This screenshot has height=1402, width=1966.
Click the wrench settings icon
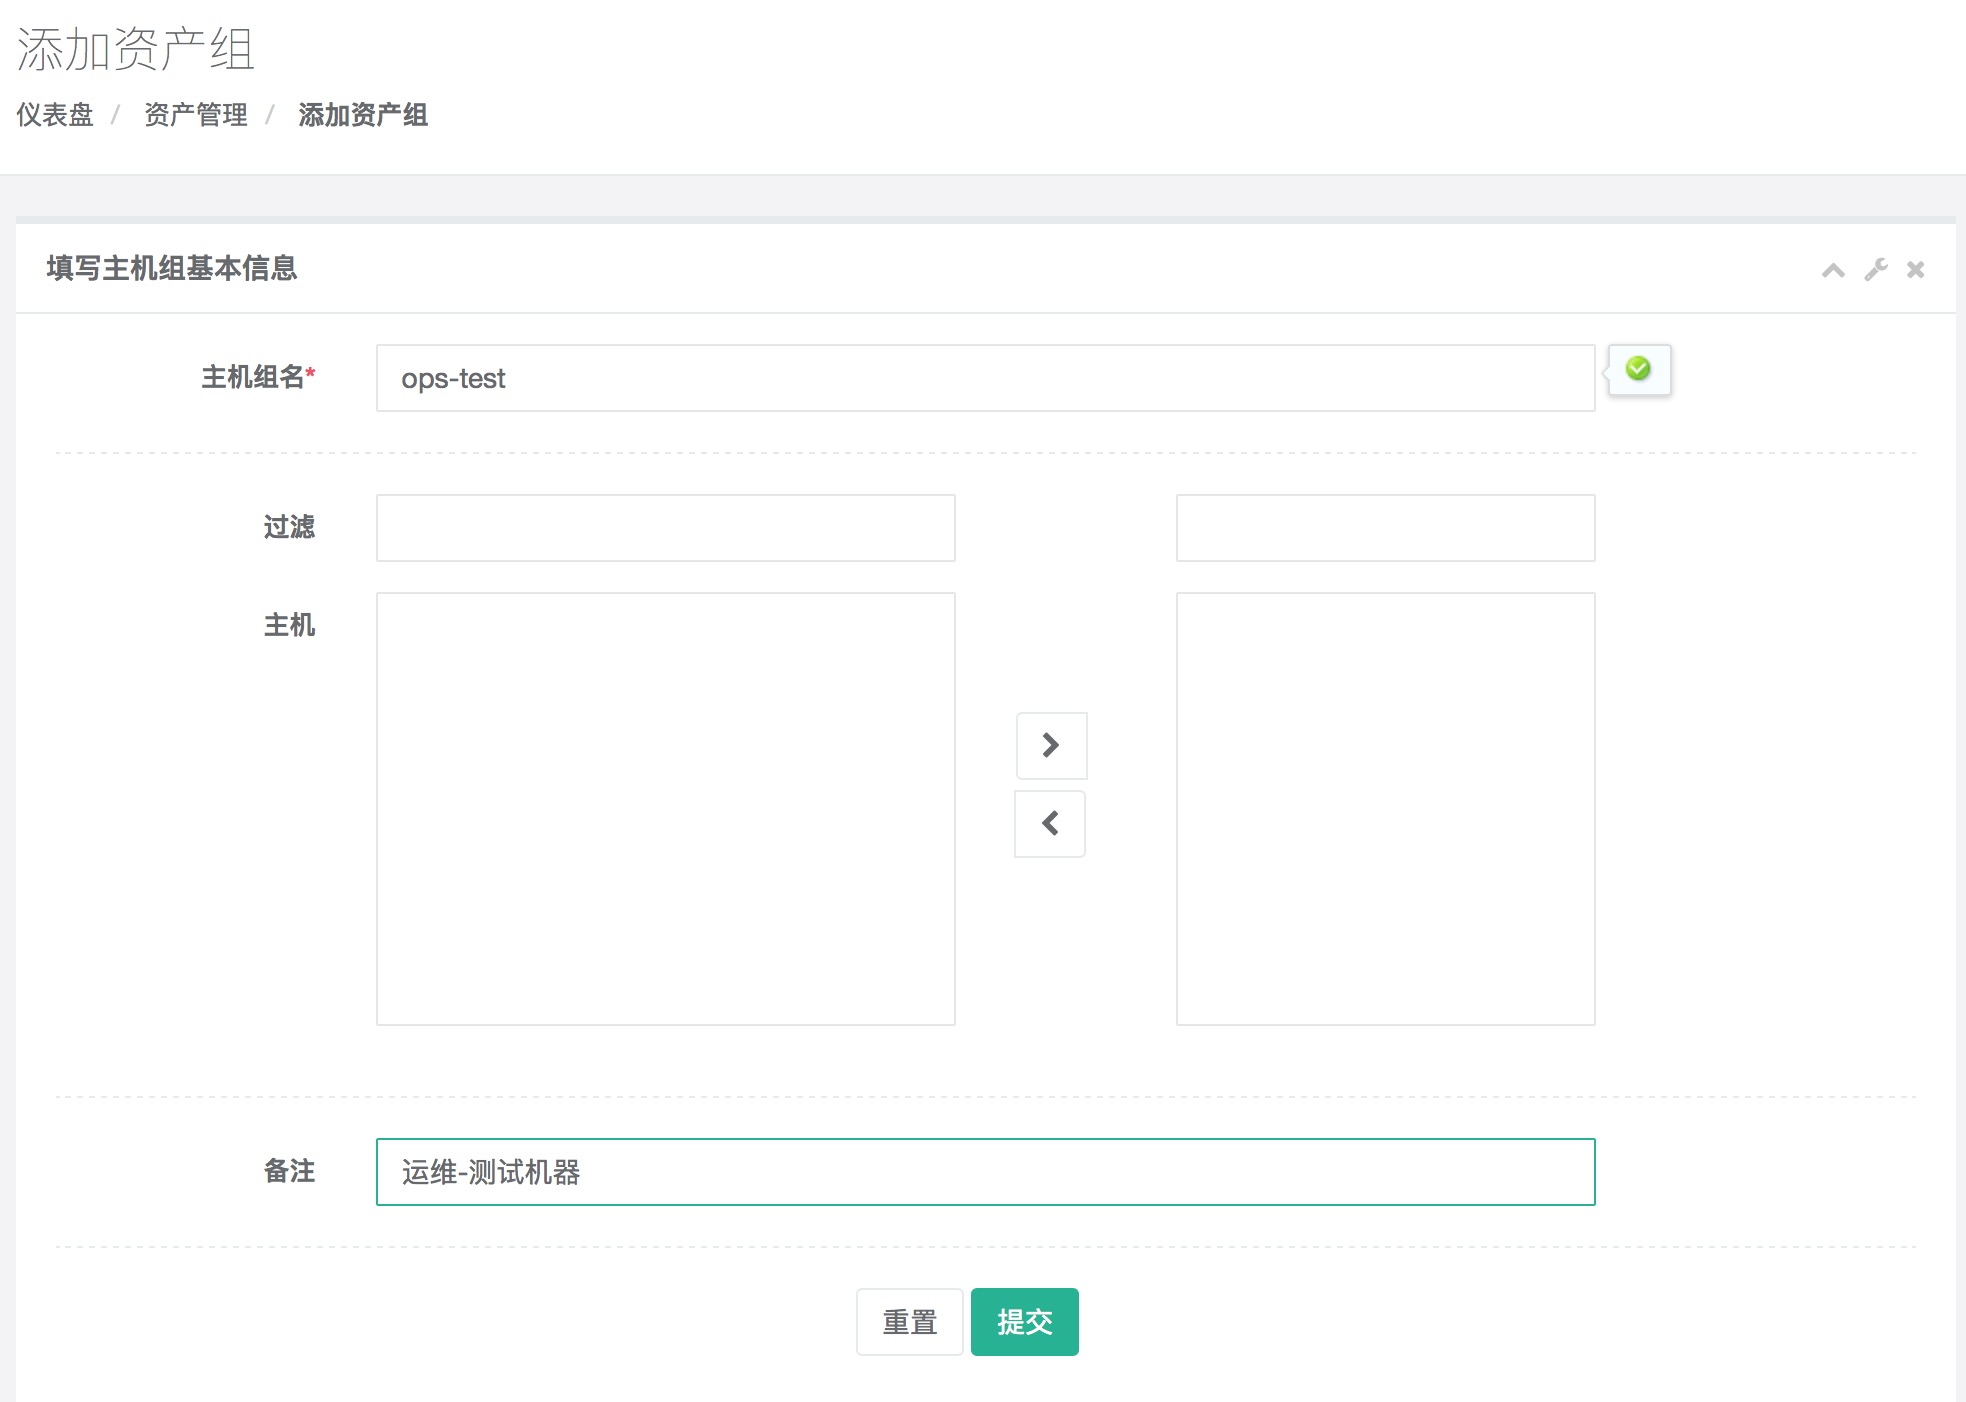tap(1875, 270)
